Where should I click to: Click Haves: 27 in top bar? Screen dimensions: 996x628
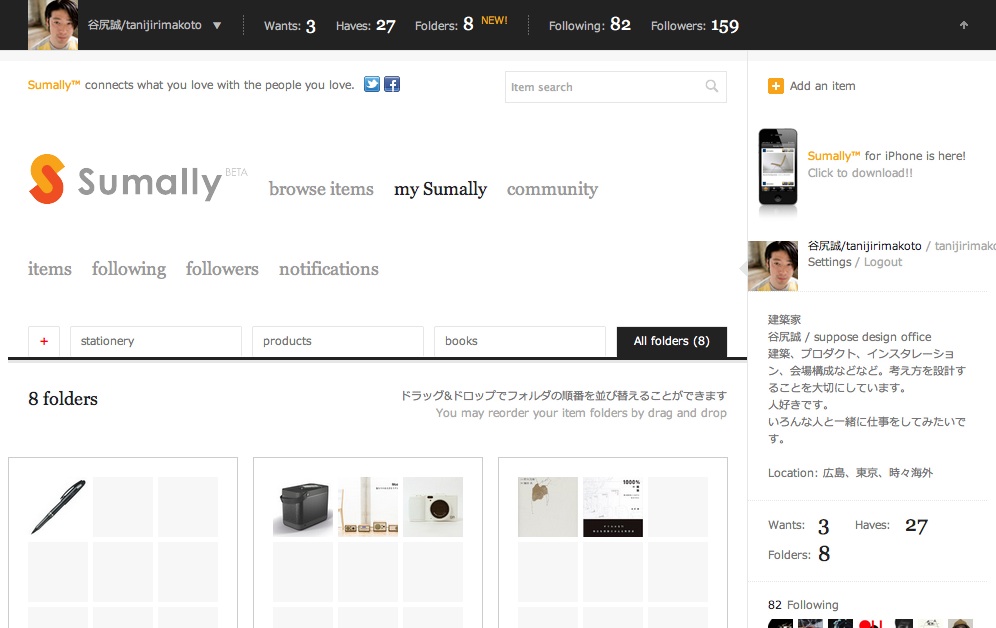365,26
